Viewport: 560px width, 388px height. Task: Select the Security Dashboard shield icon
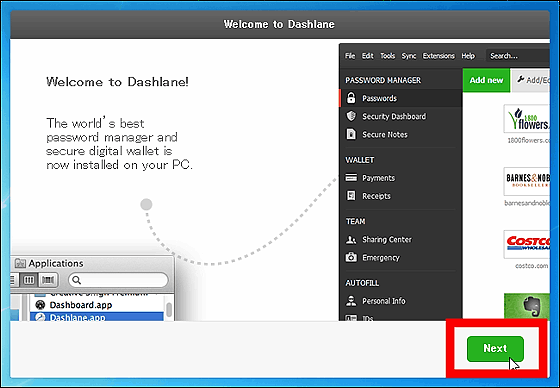[x=351, y=116]
